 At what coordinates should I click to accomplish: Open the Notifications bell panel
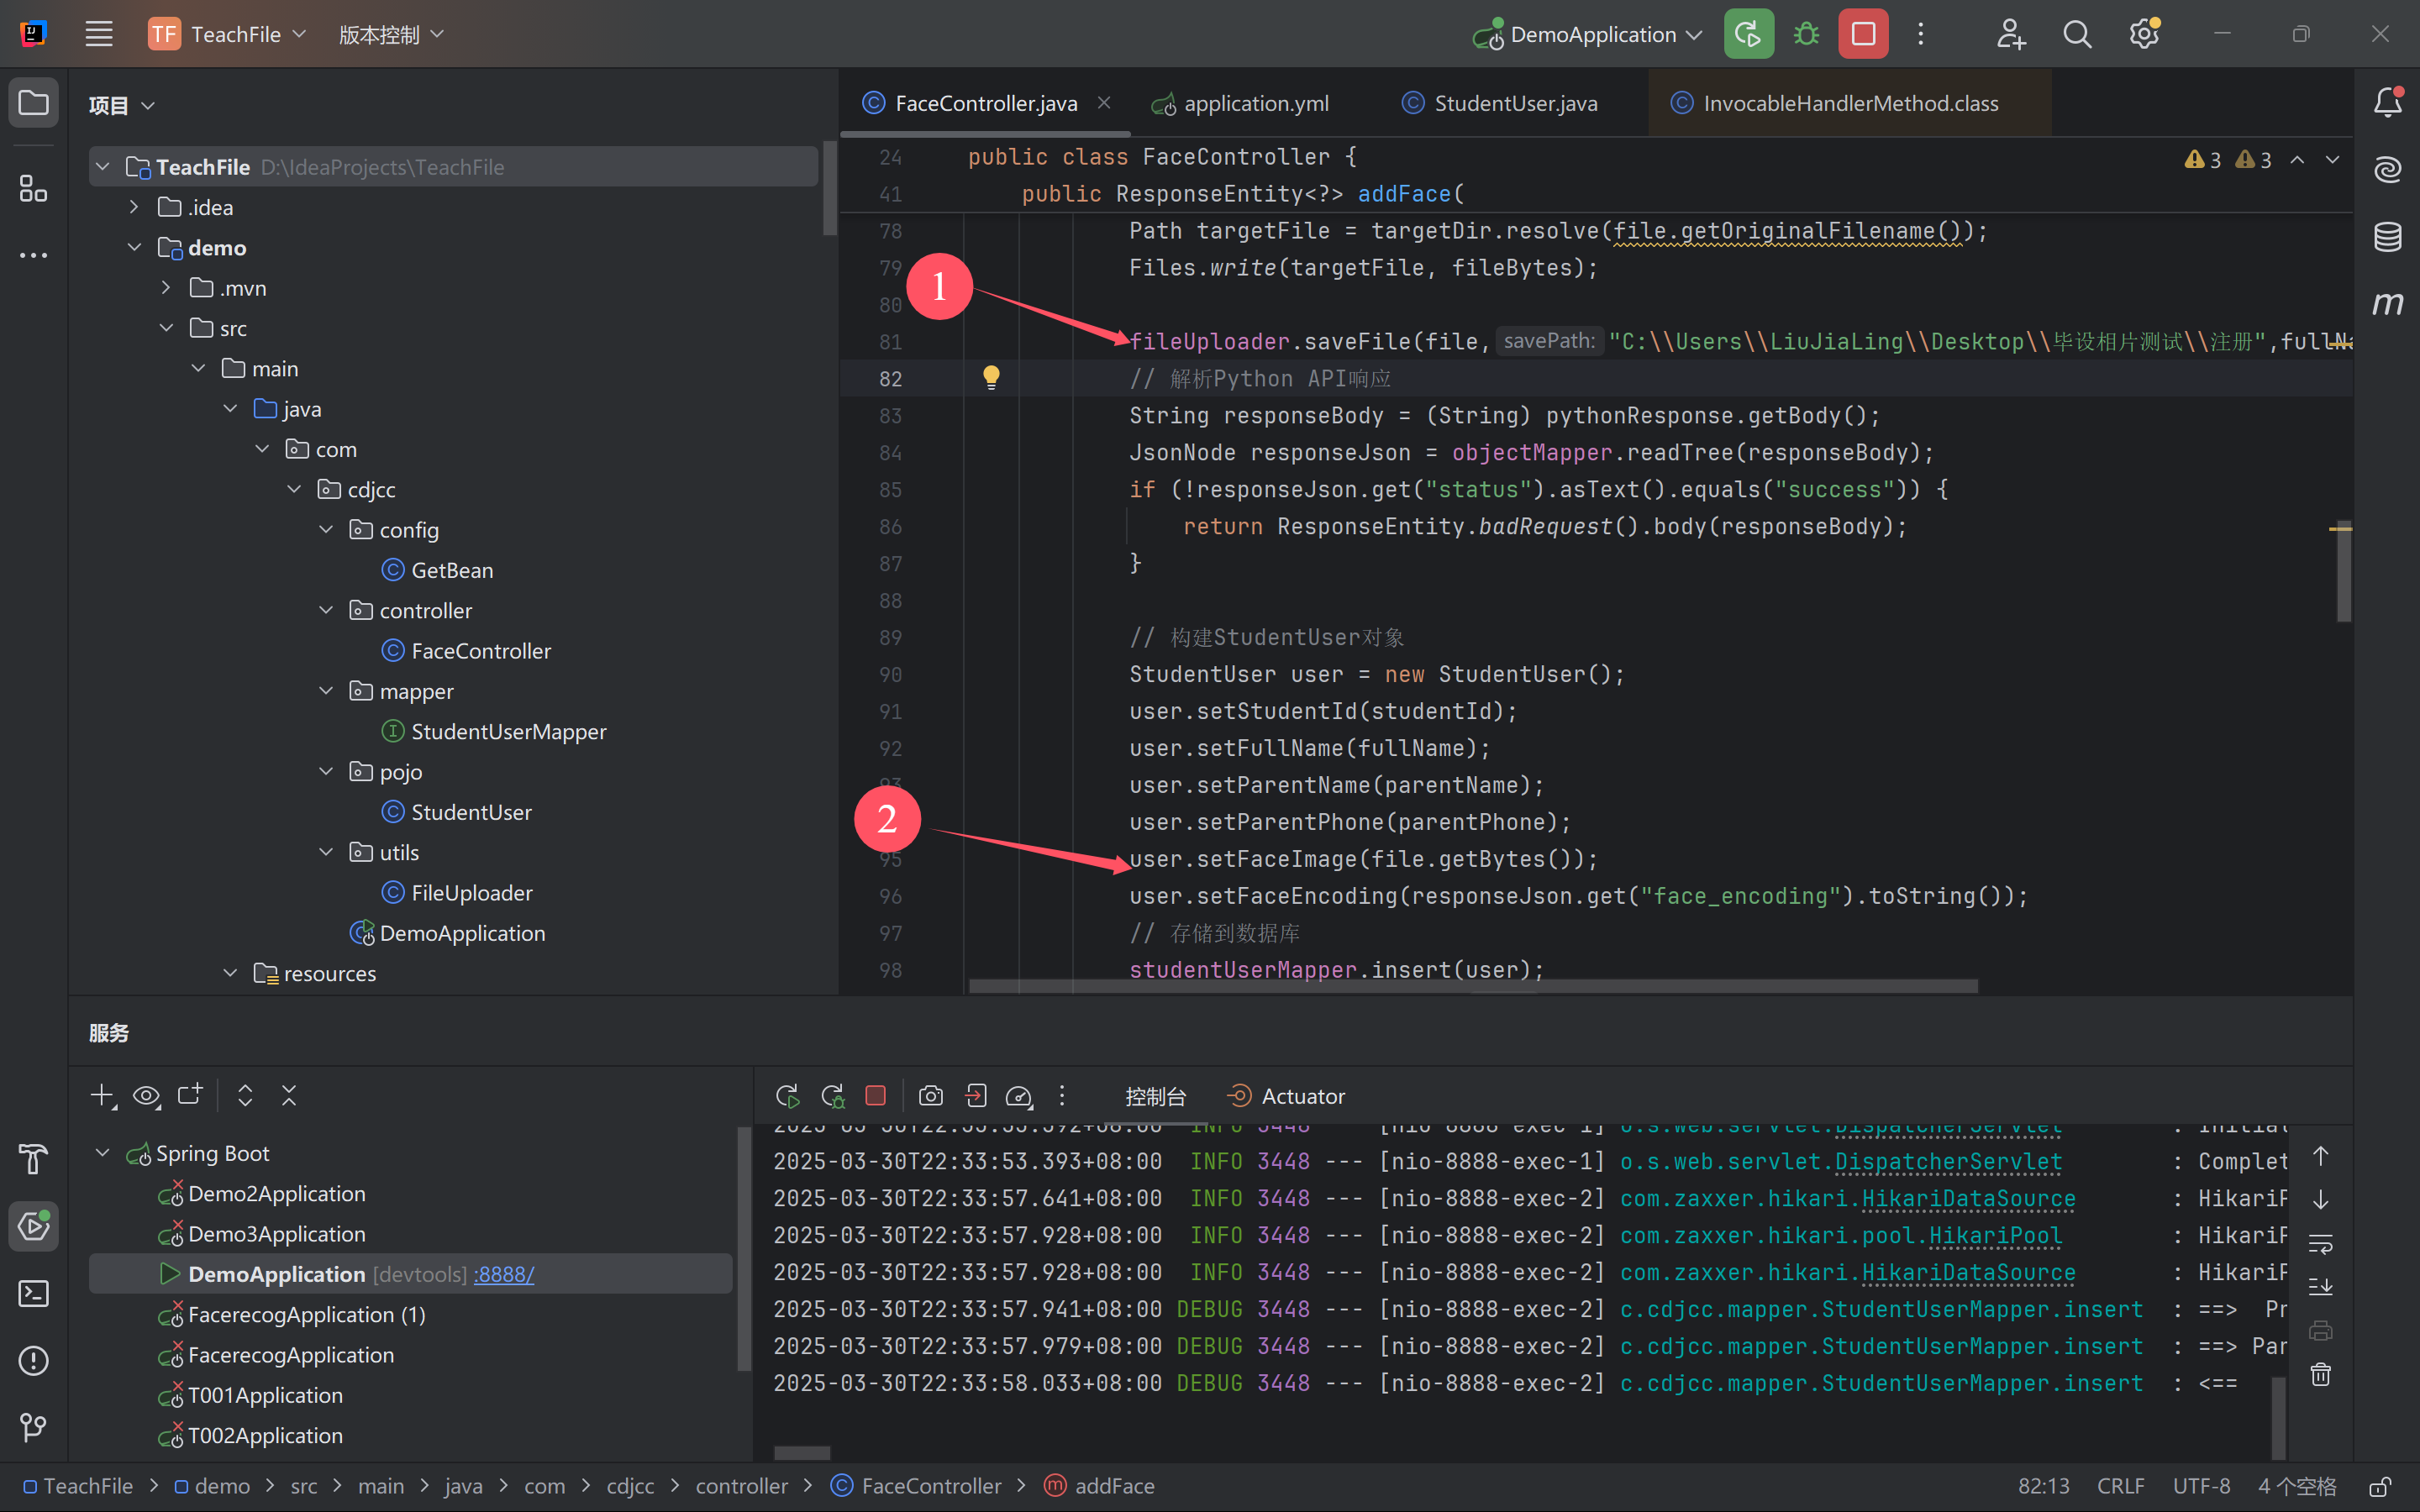click(x=2388, y=102)
